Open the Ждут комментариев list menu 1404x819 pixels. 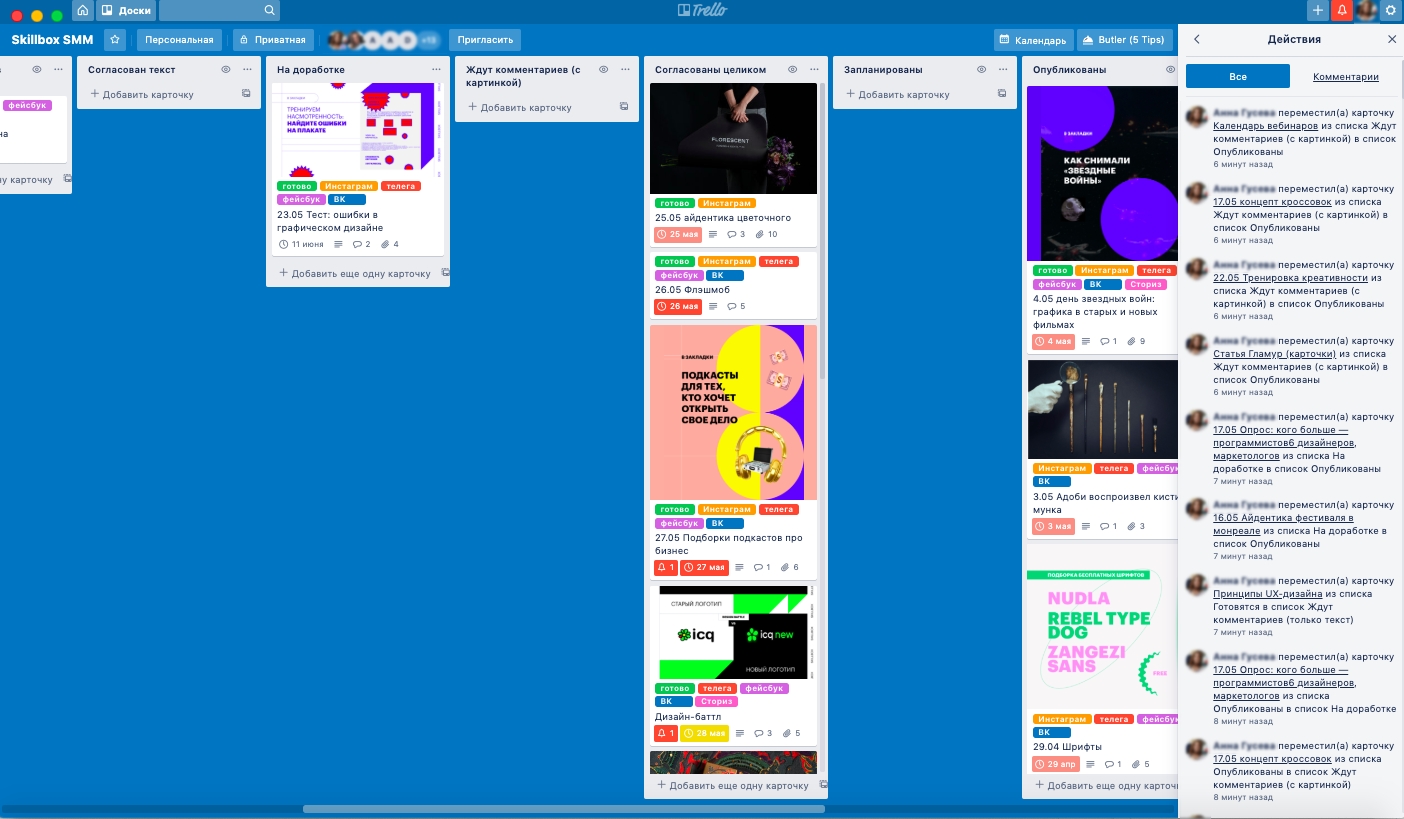625,69
